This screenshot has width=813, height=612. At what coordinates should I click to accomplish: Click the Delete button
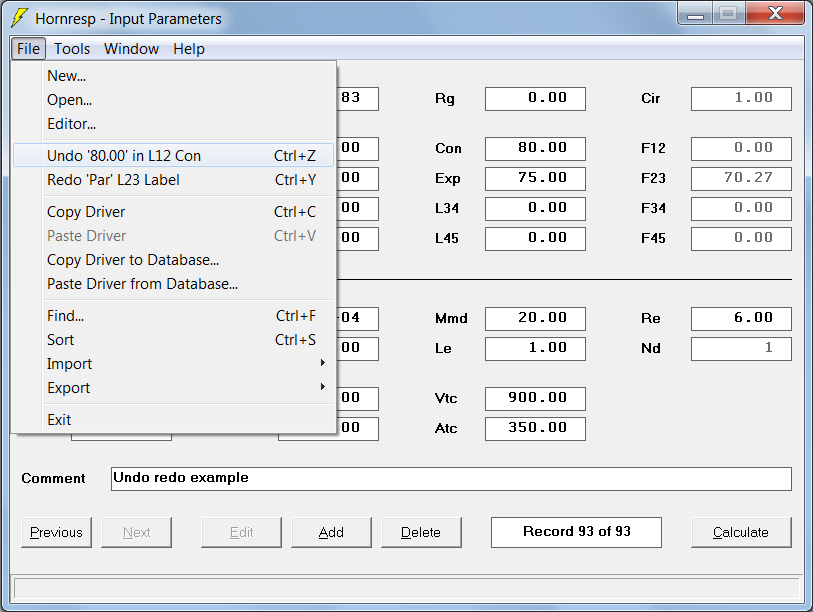420,532
